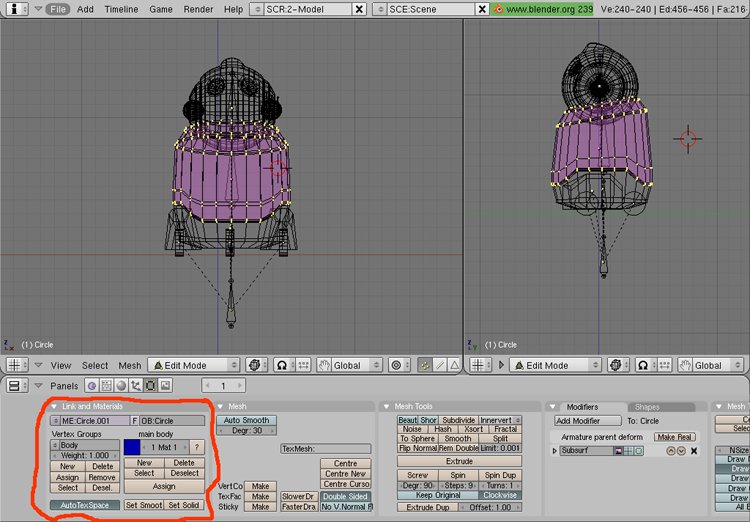Toggle Keep Original option
Viewport: 750px width, 522px height.
[438, 495]
